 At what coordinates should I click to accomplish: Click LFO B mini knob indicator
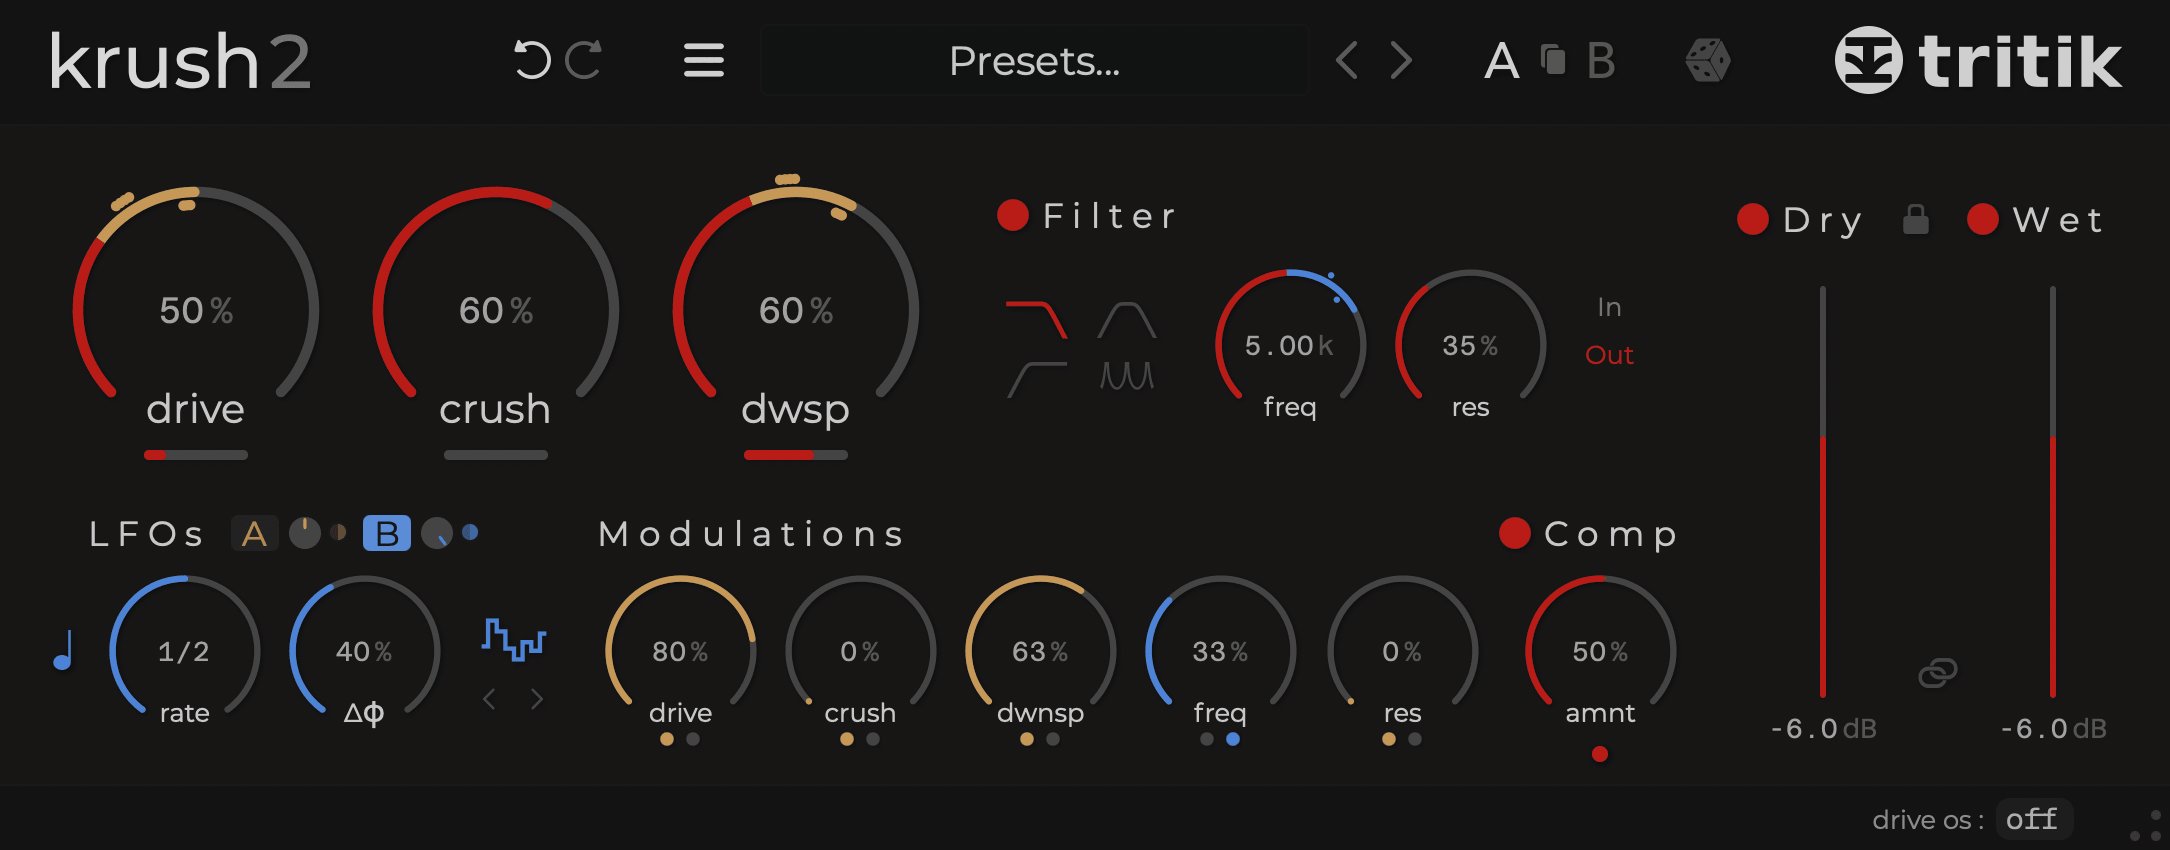[437, 533]
